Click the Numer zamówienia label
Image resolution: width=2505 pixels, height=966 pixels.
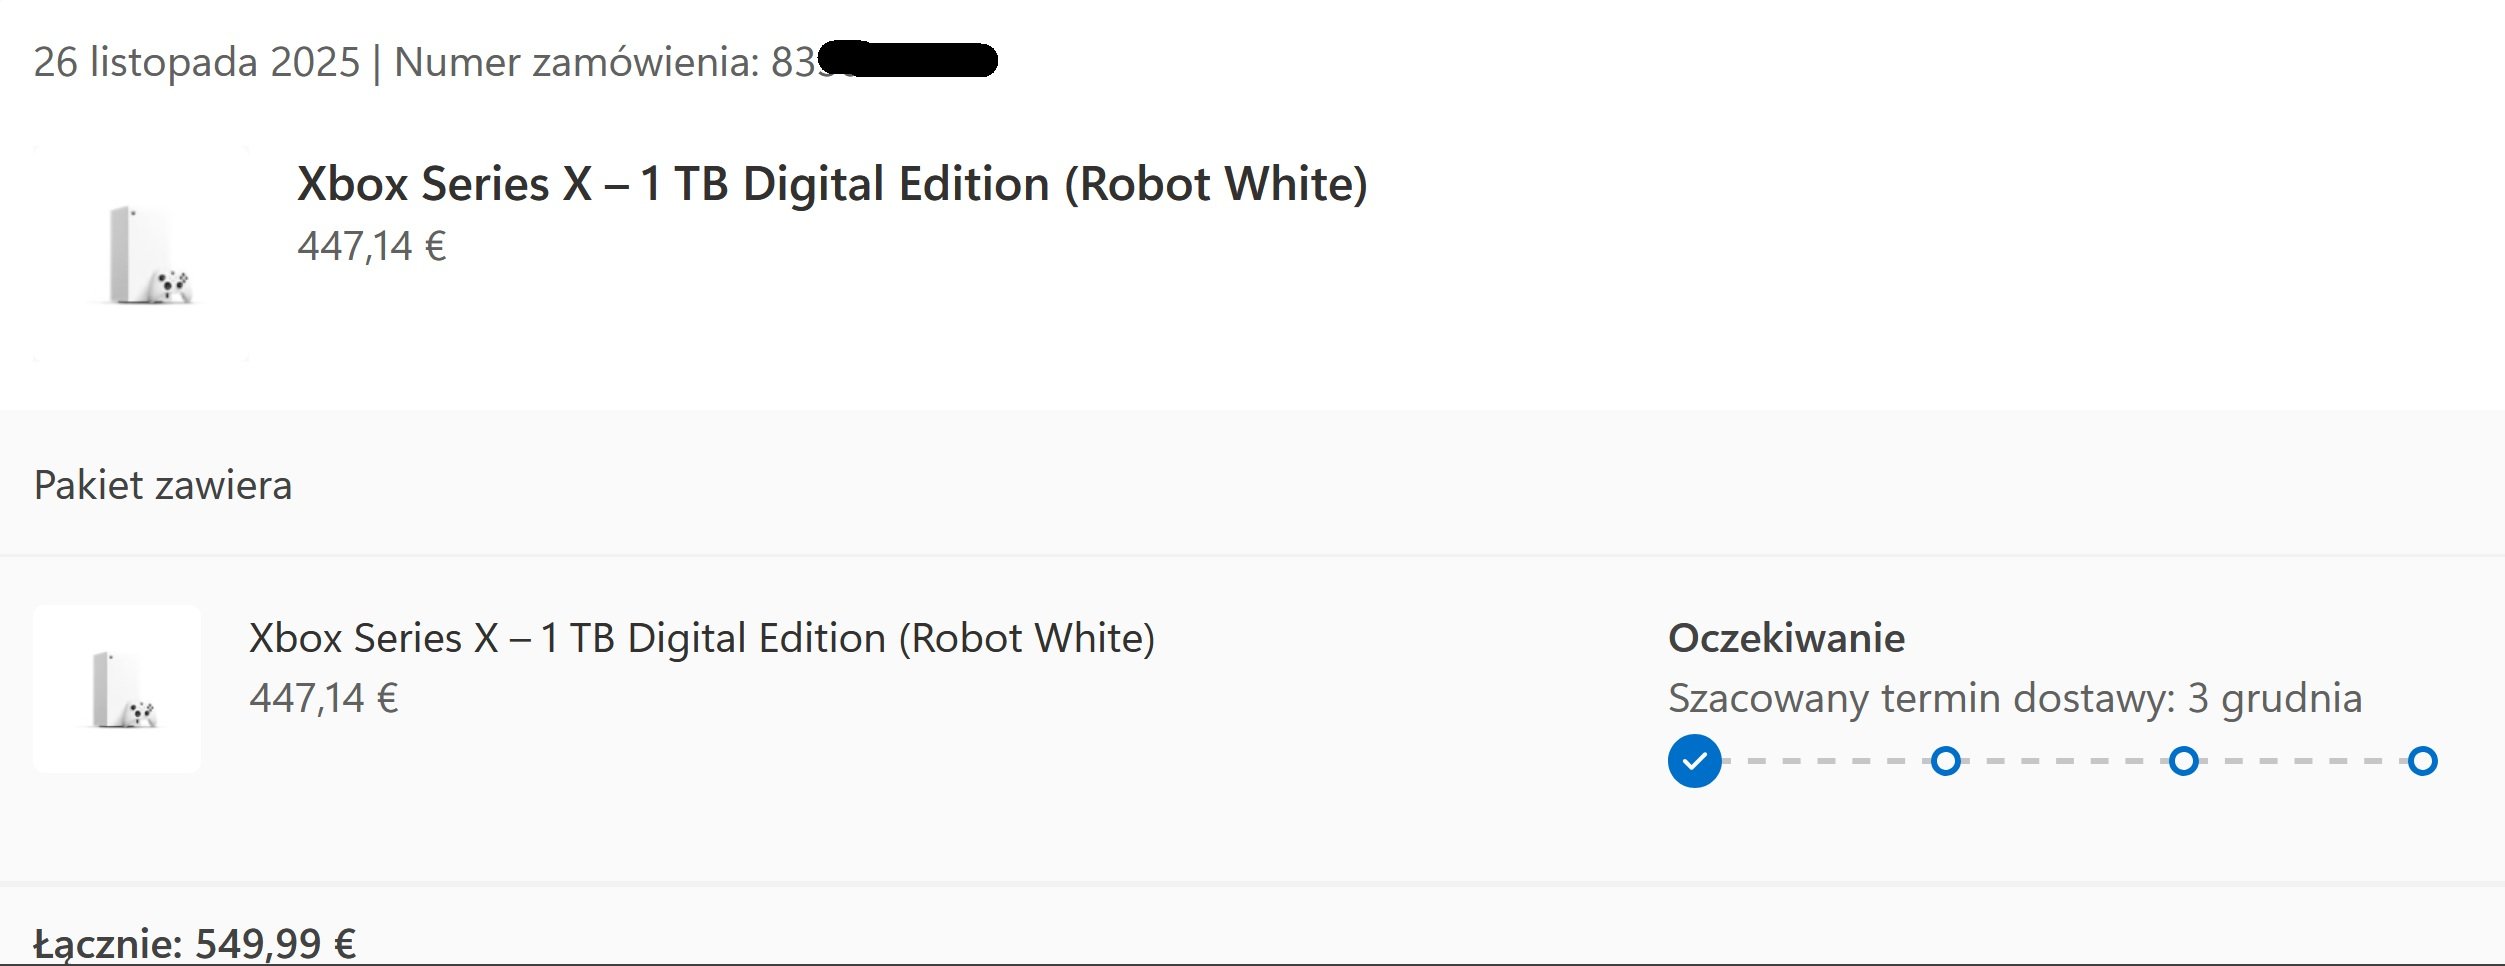click(x=577, y=62)
